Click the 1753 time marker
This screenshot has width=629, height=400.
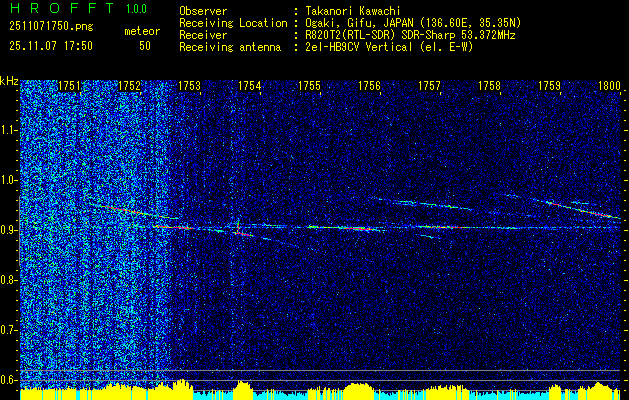(x=189, y=86)
